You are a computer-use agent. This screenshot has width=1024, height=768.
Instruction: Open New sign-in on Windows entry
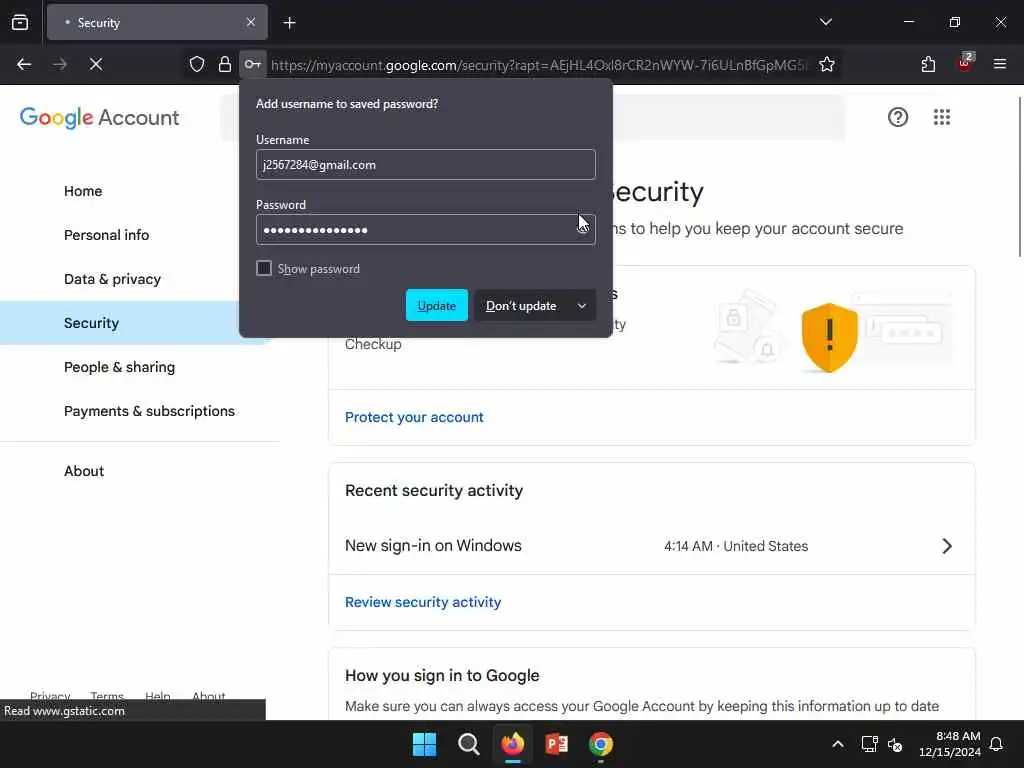click(652, 546)
